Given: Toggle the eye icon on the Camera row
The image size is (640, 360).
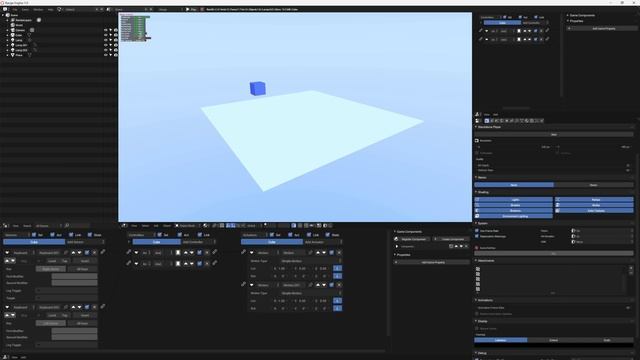Looking at the screenshot, I should click(x=106, y=30).
